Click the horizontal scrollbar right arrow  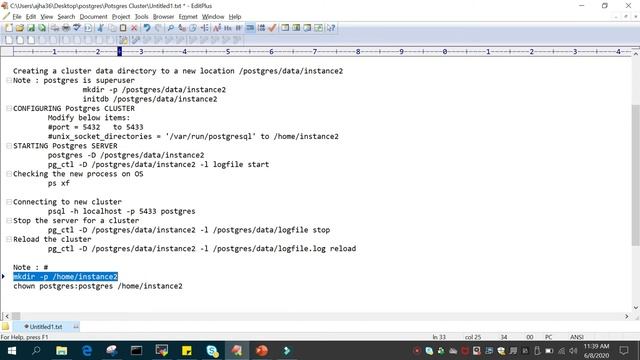tap(627, 316)
